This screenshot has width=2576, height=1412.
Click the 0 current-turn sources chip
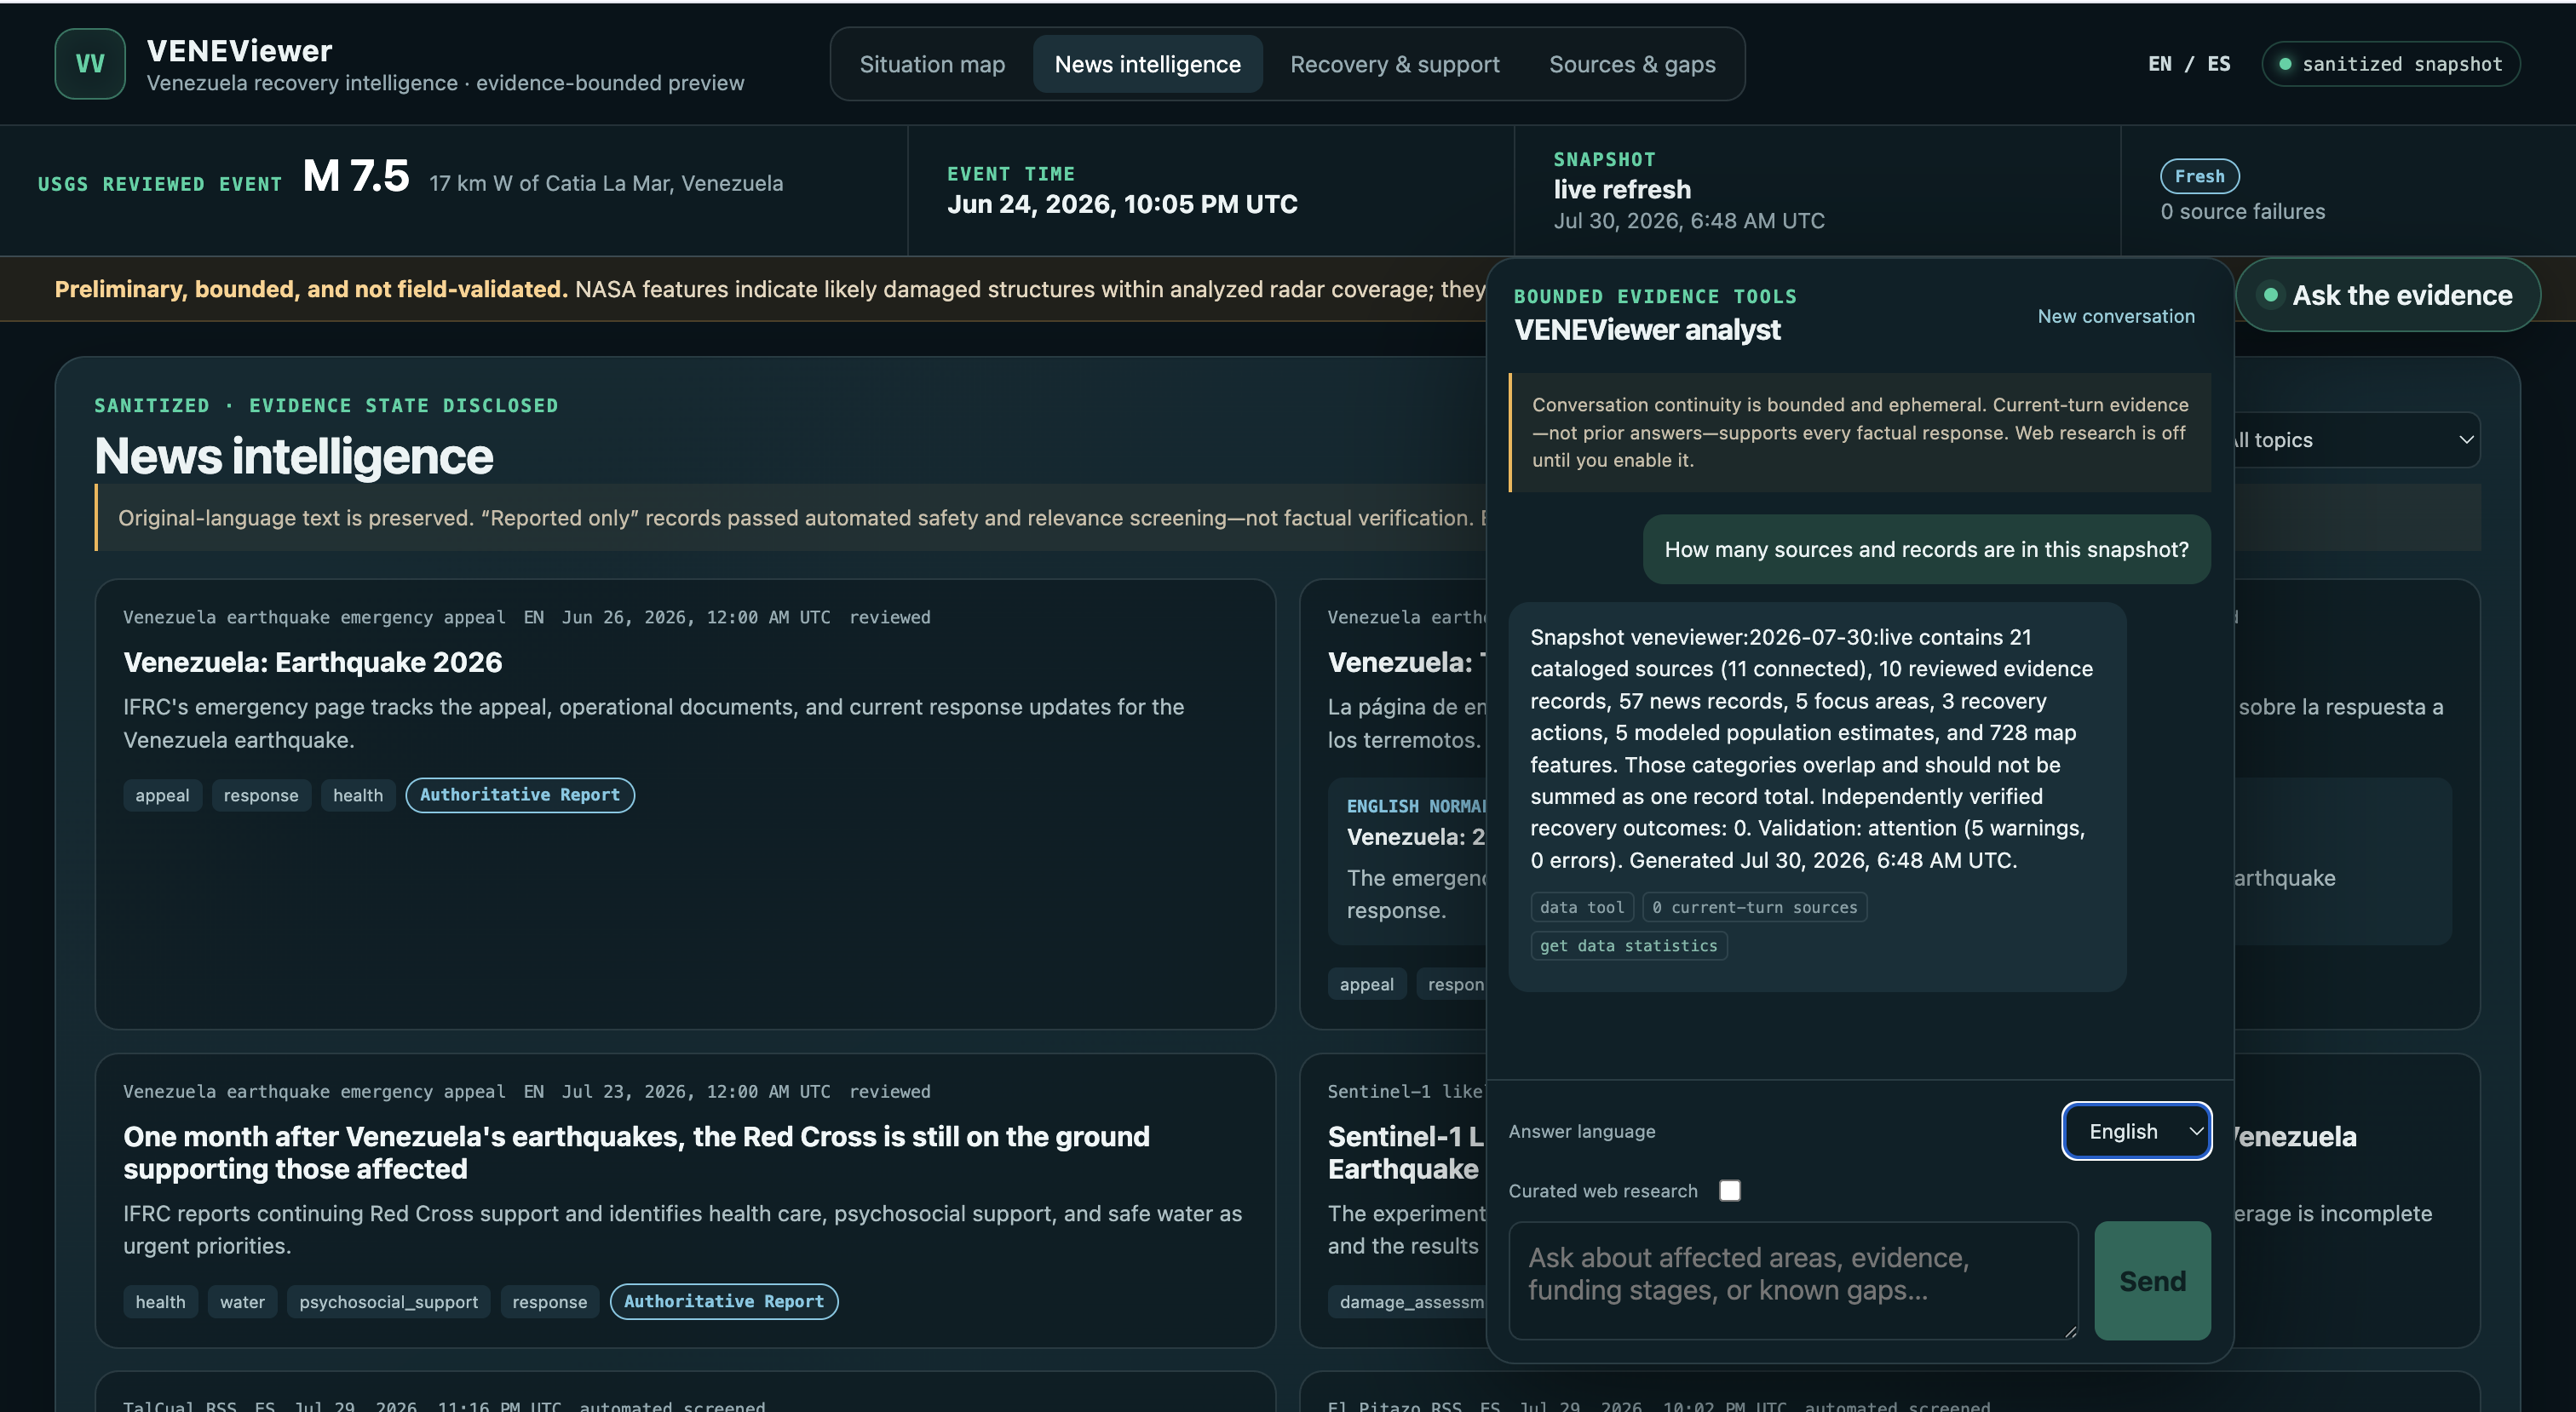pyautogui.click(x=1754, y=907)
